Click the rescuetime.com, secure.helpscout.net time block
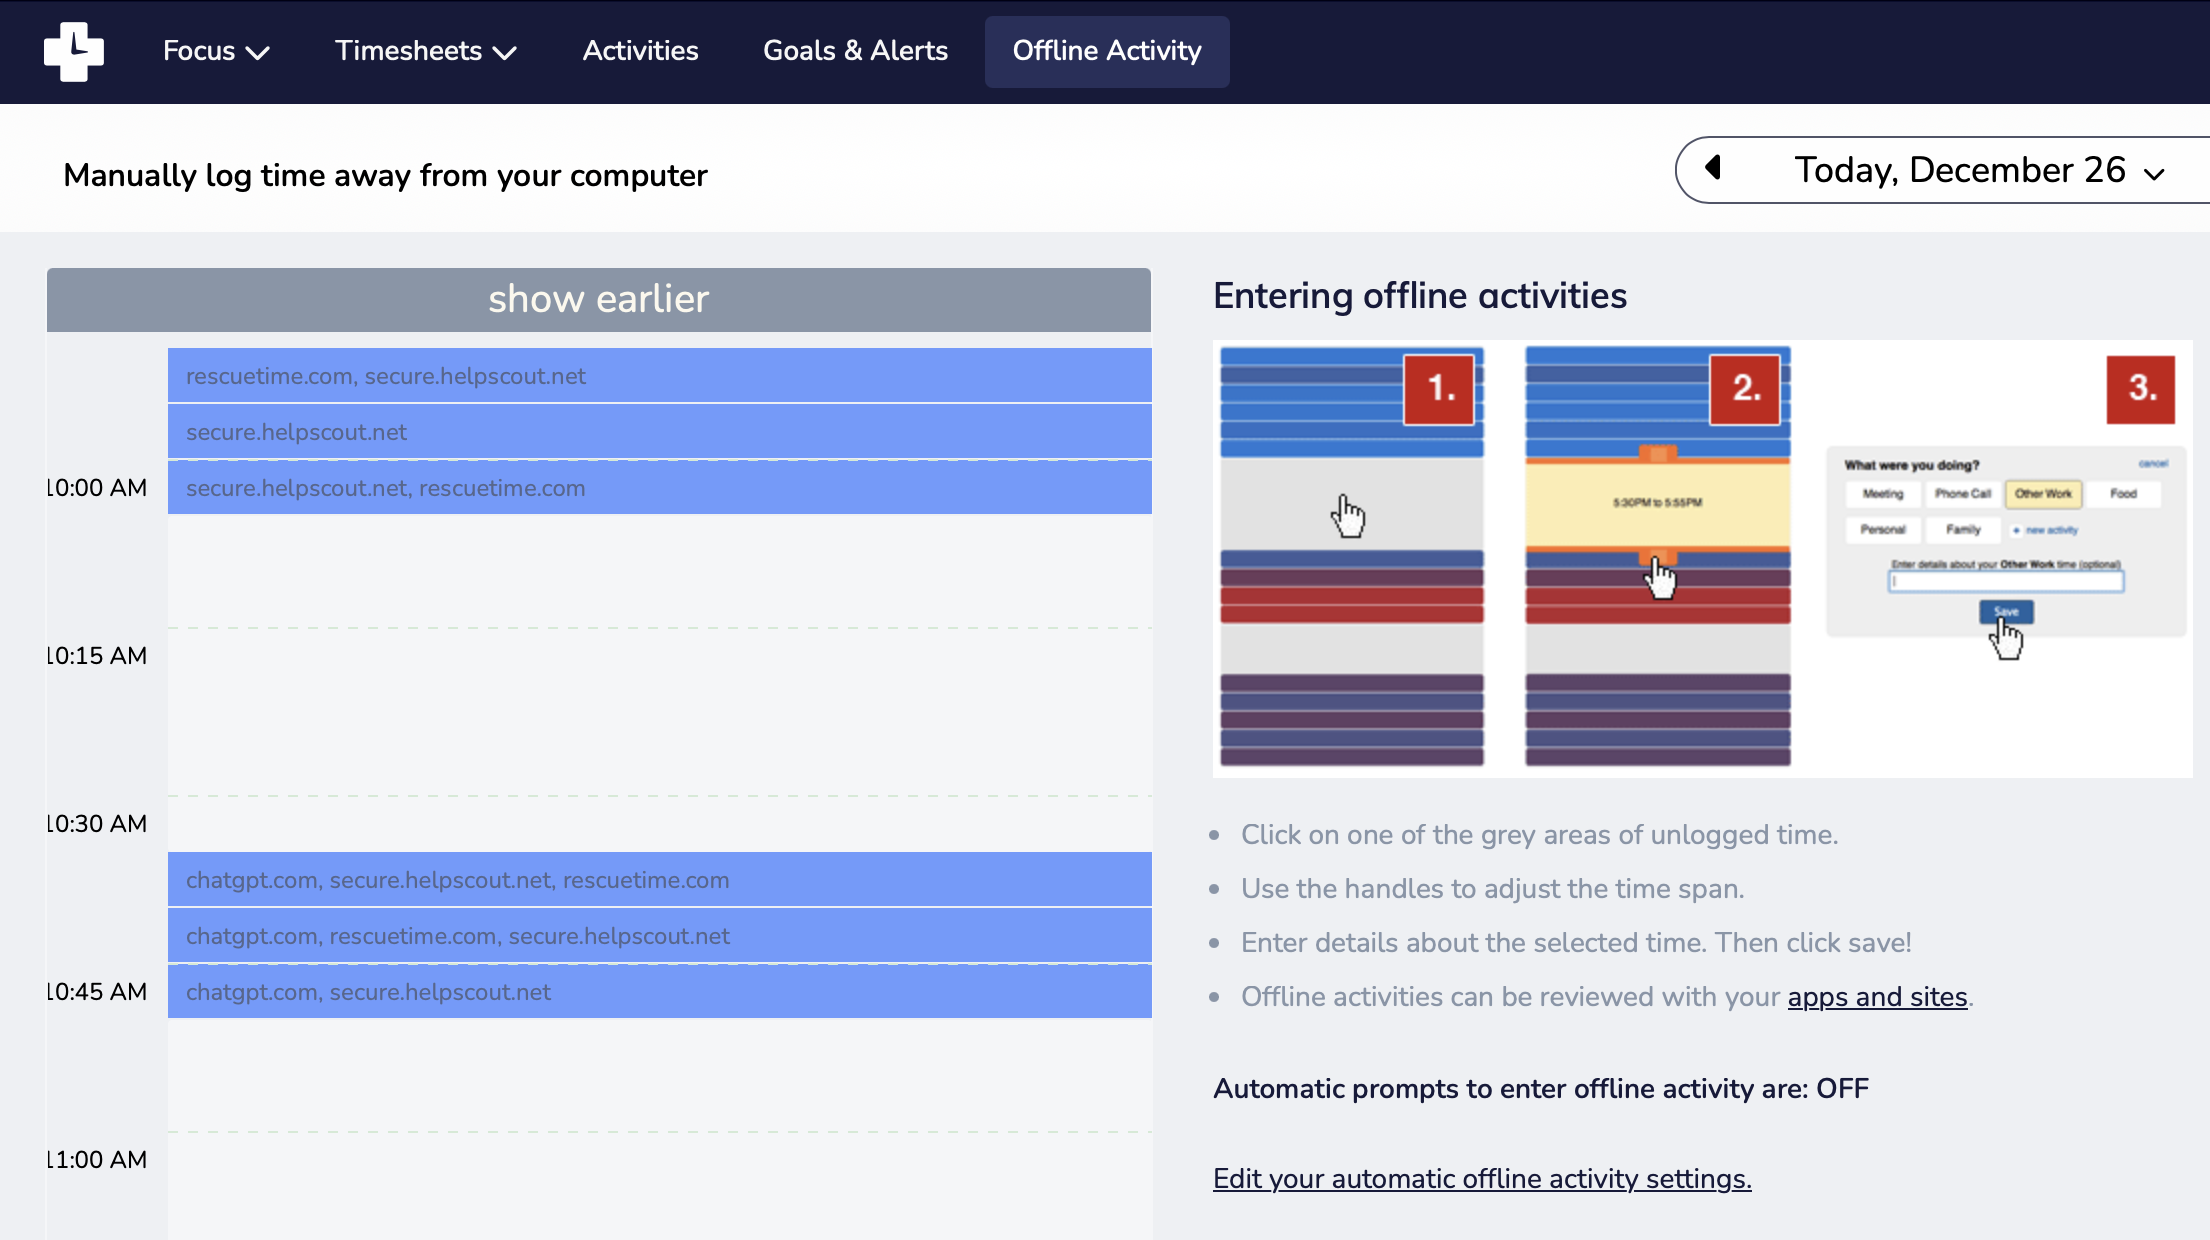This screenshot has width=2210, height=1240. (659, 376)
